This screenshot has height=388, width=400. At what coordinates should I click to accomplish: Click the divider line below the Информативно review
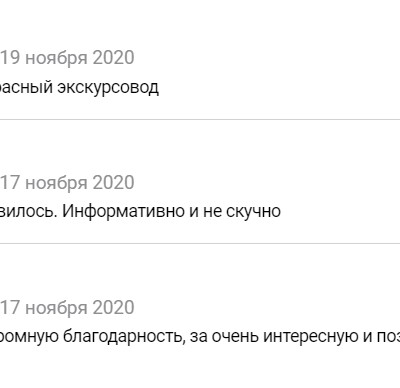point(200,244)
